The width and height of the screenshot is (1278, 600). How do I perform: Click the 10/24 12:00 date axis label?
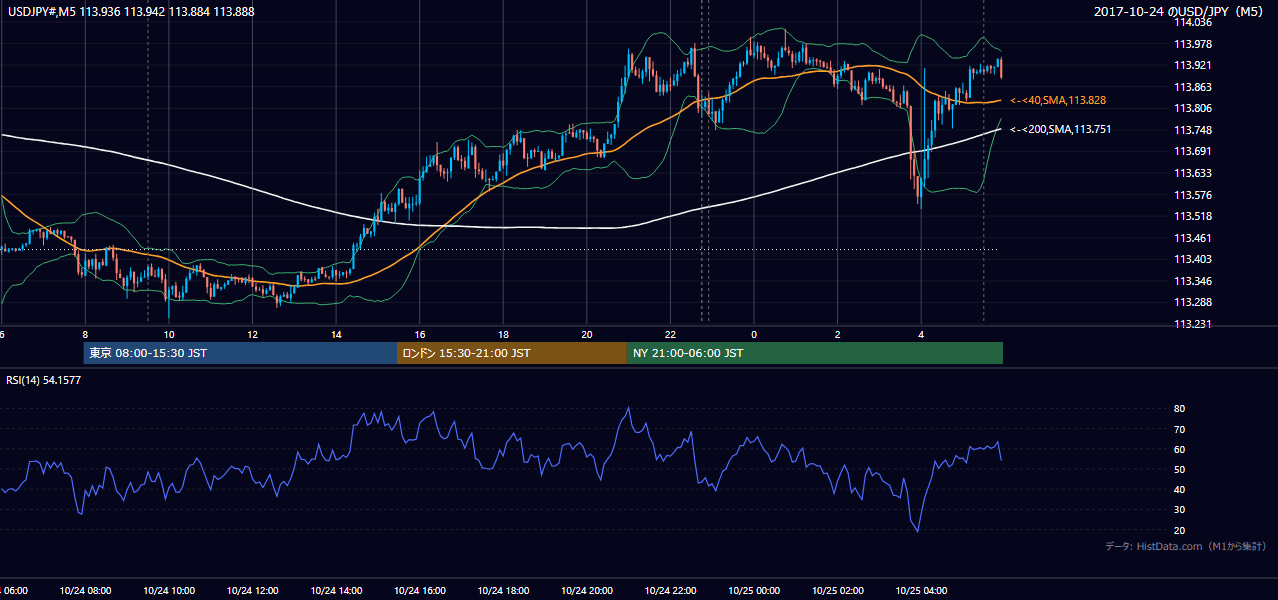252,591
